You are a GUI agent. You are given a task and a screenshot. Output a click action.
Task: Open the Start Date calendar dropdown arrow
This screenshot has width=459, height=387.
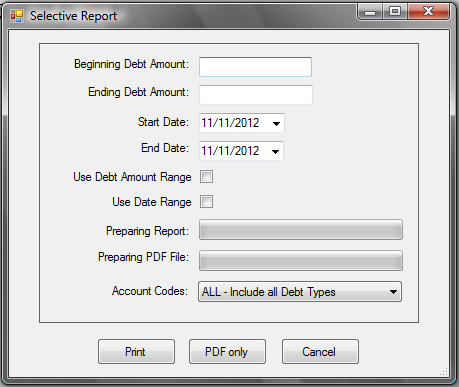pos(276,124)
